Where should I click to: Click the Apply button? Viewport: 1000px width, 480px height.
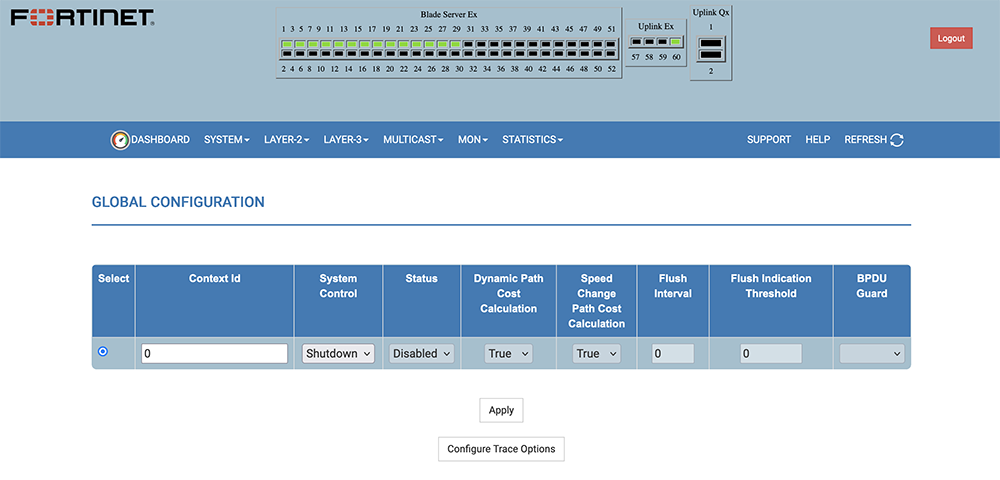click(501, 411)
